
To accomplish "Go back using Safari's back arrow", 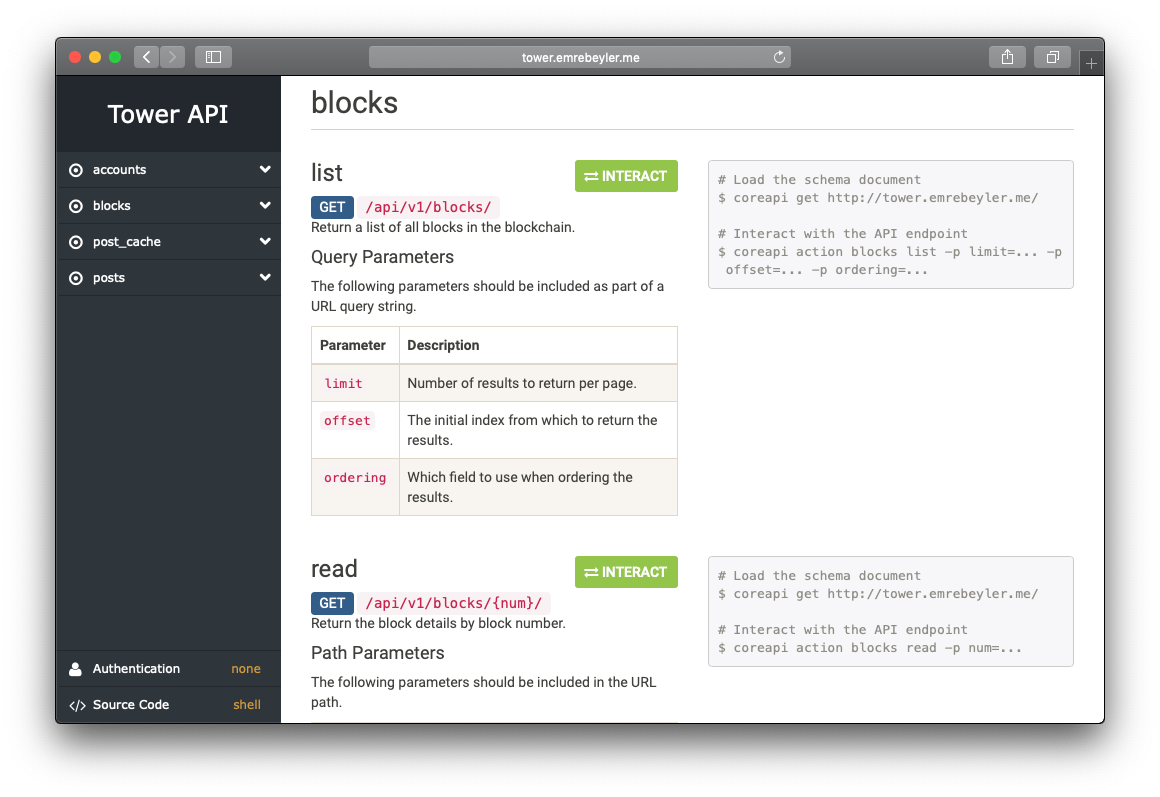I will pyautogui.click(x=146, y=57).
